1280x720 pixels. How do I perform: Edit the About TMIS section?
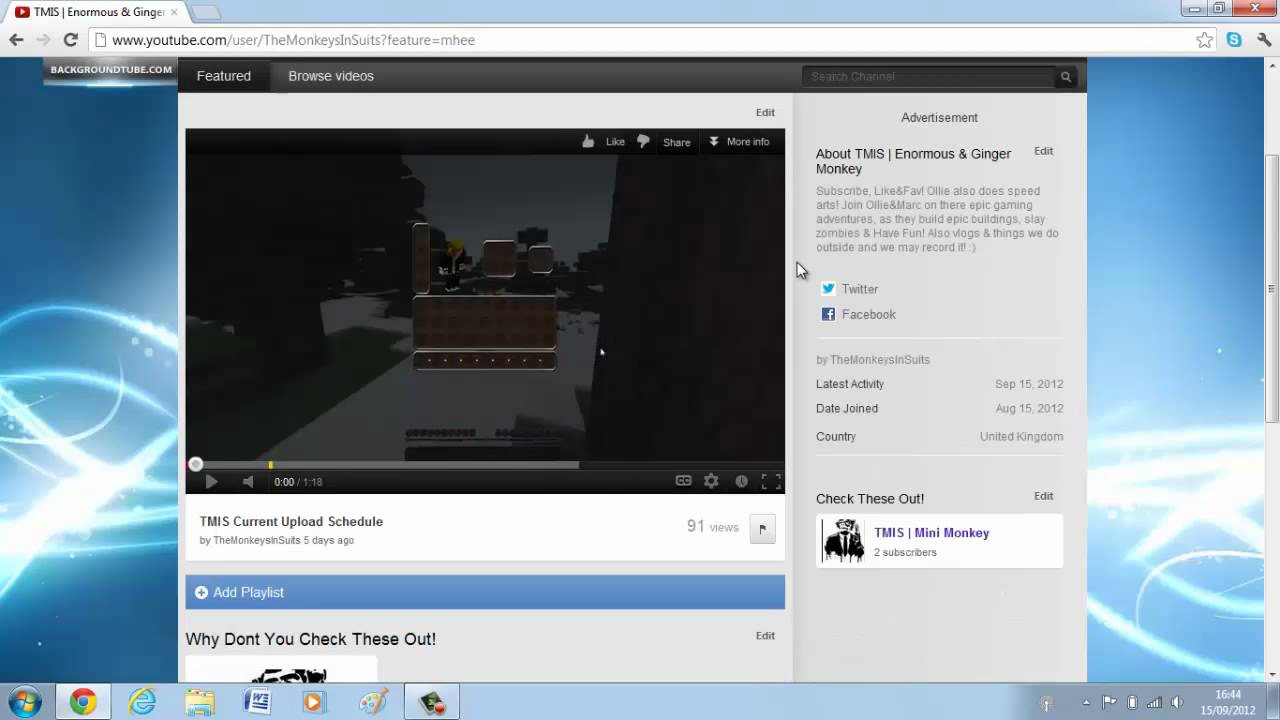pos(1043,151)
